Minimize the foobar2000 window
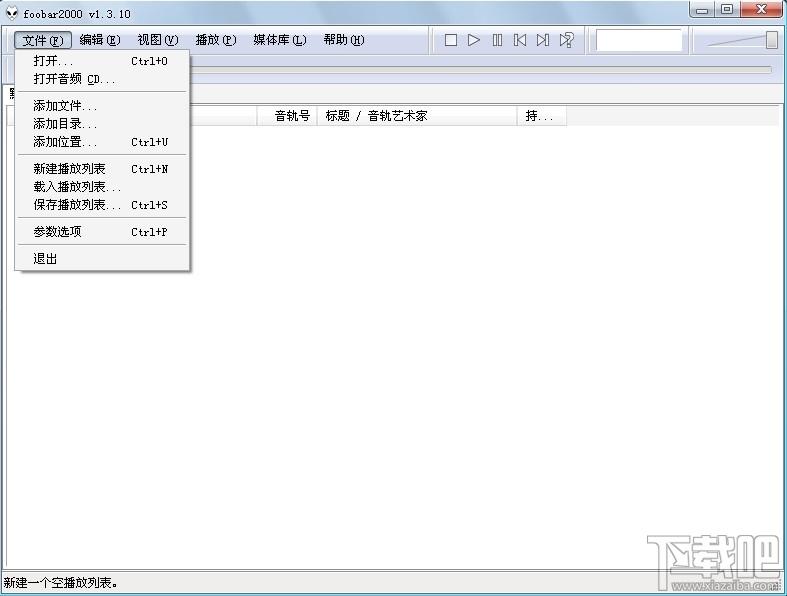 tap(702, 10)
